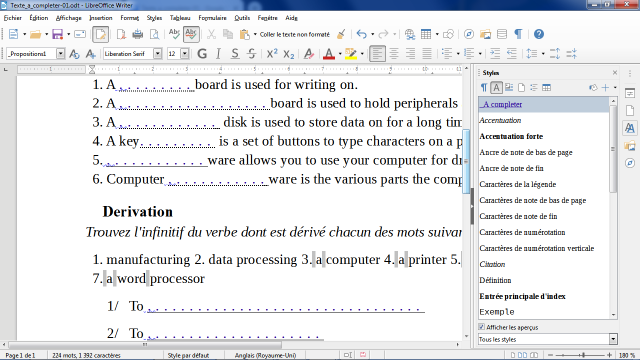The height and width of the screenshot is (360, 640).
Task: Click the yellow highlight color swatch
Action: point(351,54)
